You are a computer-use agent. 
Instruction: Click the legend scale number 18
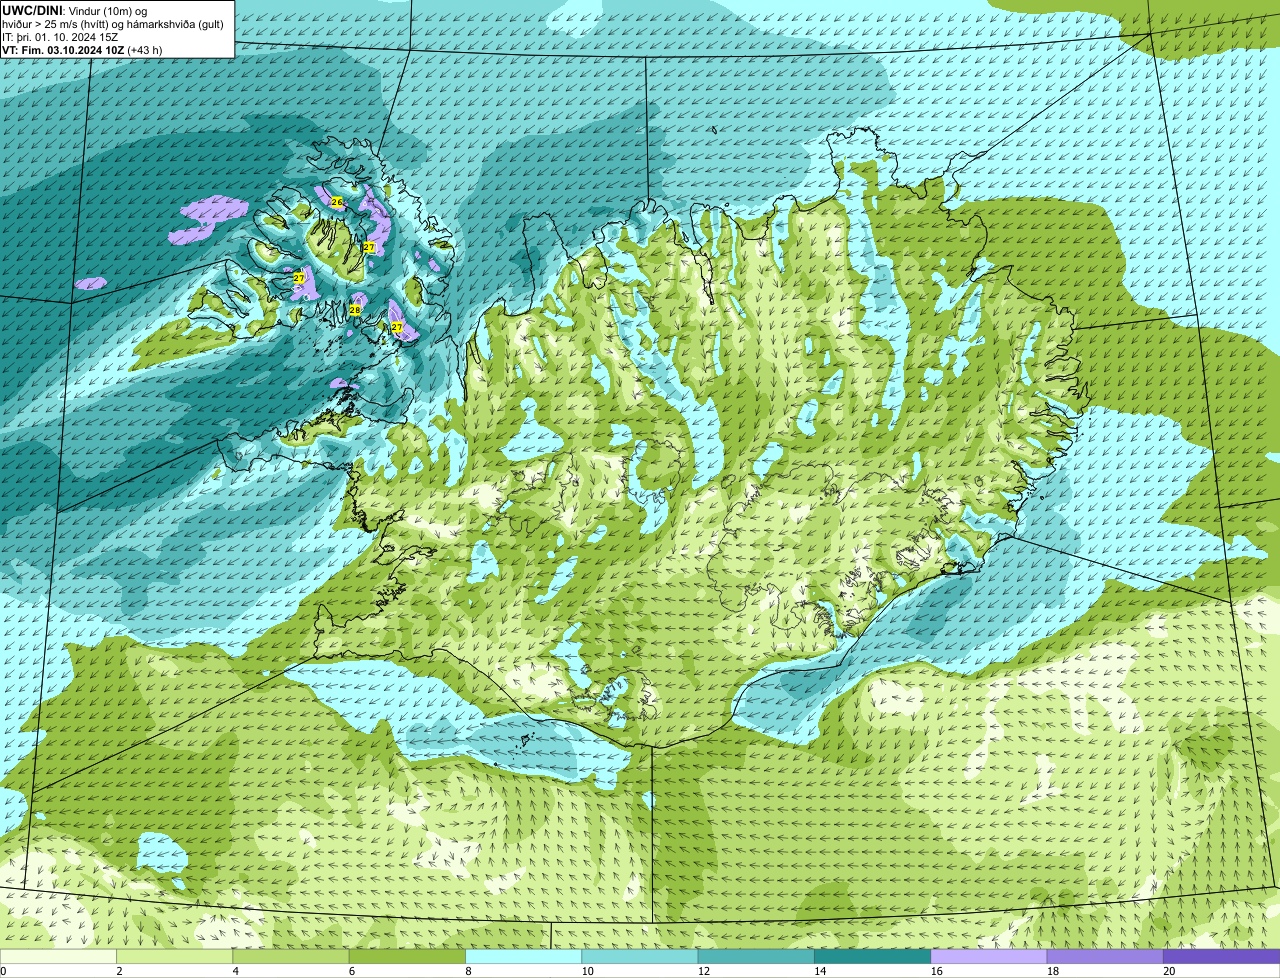click(1053, 971)
